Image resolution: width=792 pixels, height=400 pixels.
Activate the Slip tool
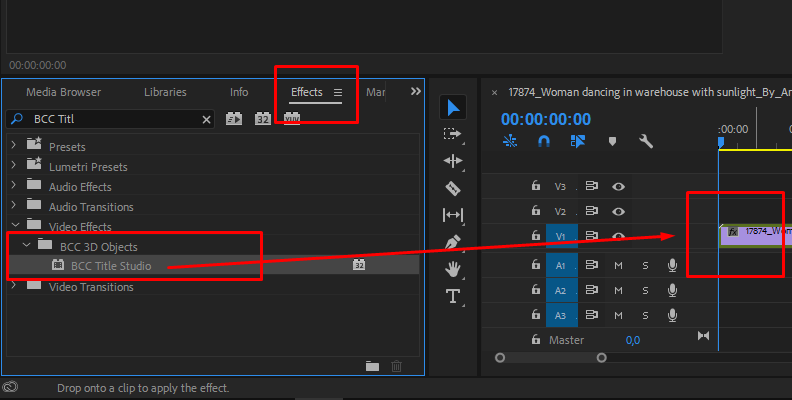[453, 215]
